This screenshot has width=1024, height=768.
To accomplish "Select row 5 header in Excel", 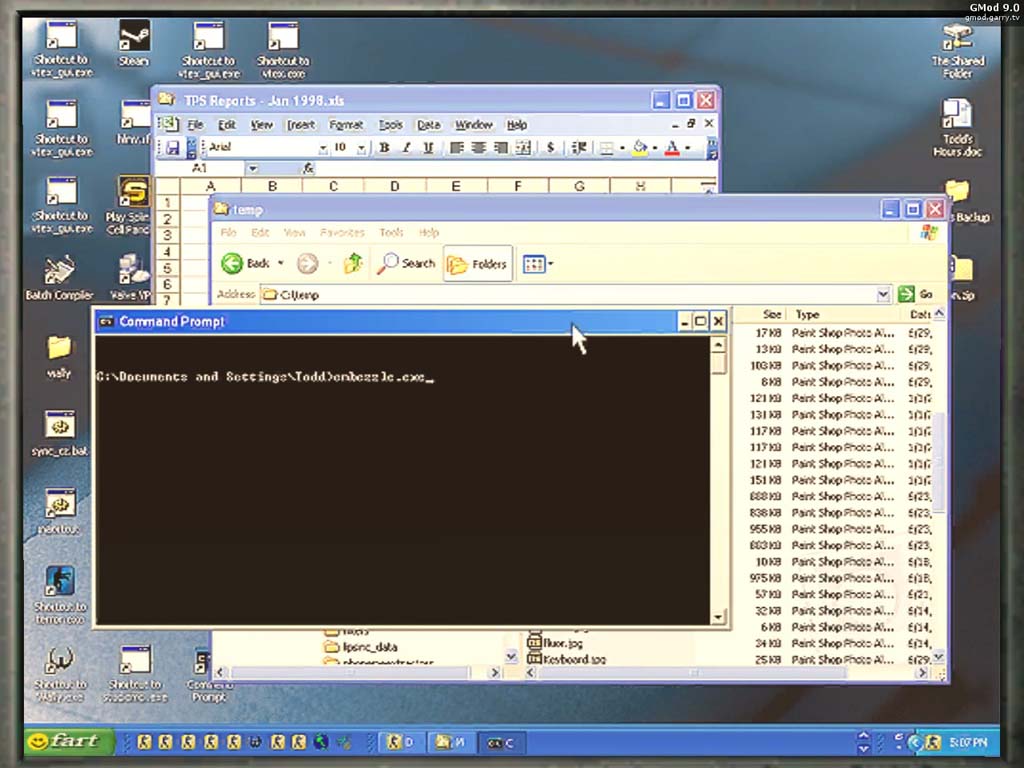I will click(x=167, y=268).
